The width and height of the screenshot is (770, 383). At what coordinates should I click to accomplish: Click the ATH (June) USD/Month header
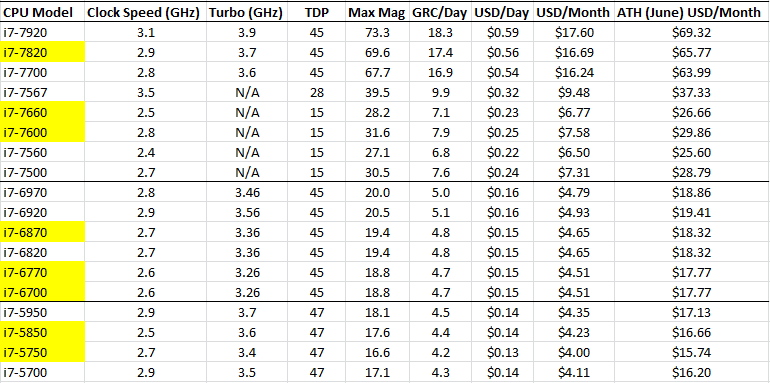coord(691,13)
